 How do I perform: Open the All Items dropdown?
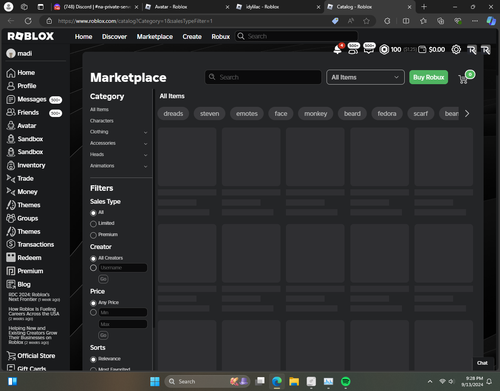coord(365,77)
